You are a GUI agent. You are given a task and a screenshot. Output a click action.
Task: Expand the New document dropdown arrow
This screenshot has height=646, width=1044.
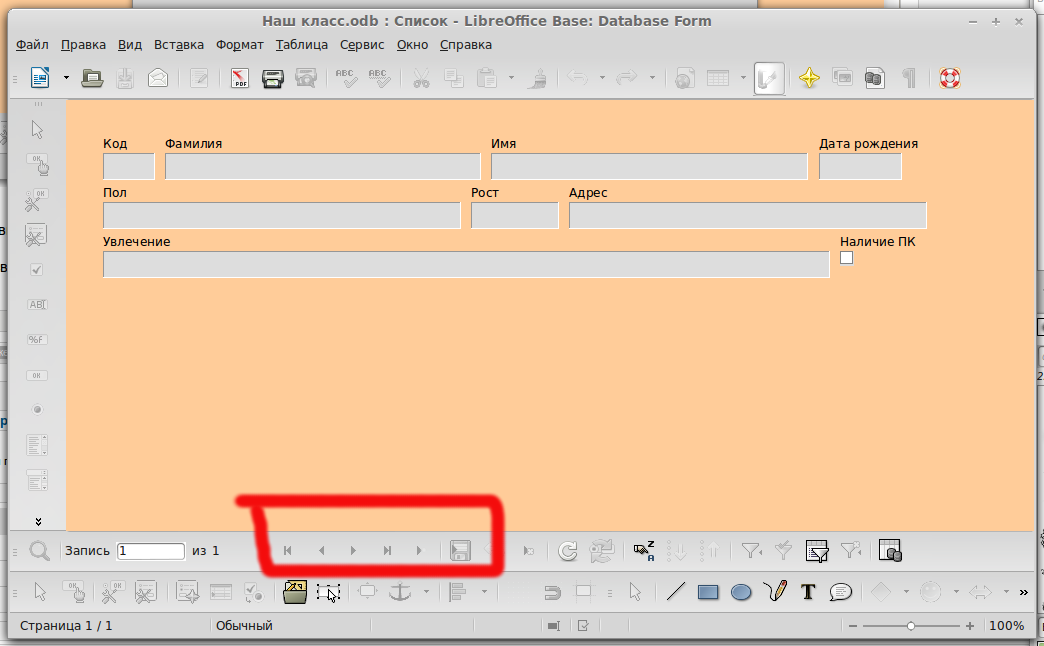pyautogui.click(x=66, y=78)
